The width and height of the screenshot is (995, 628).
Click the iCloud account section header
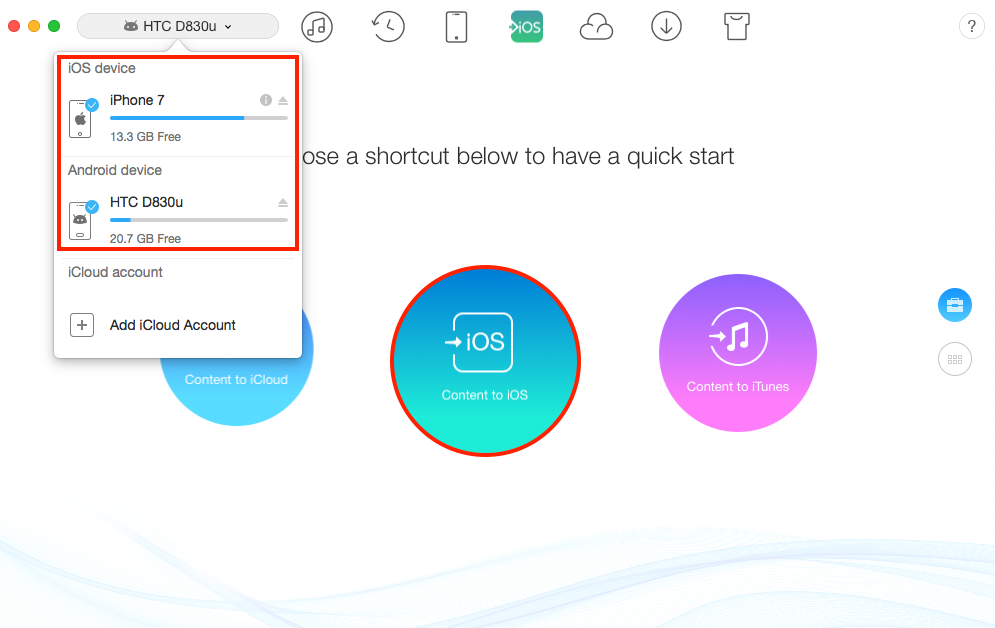tap(115, 272)
